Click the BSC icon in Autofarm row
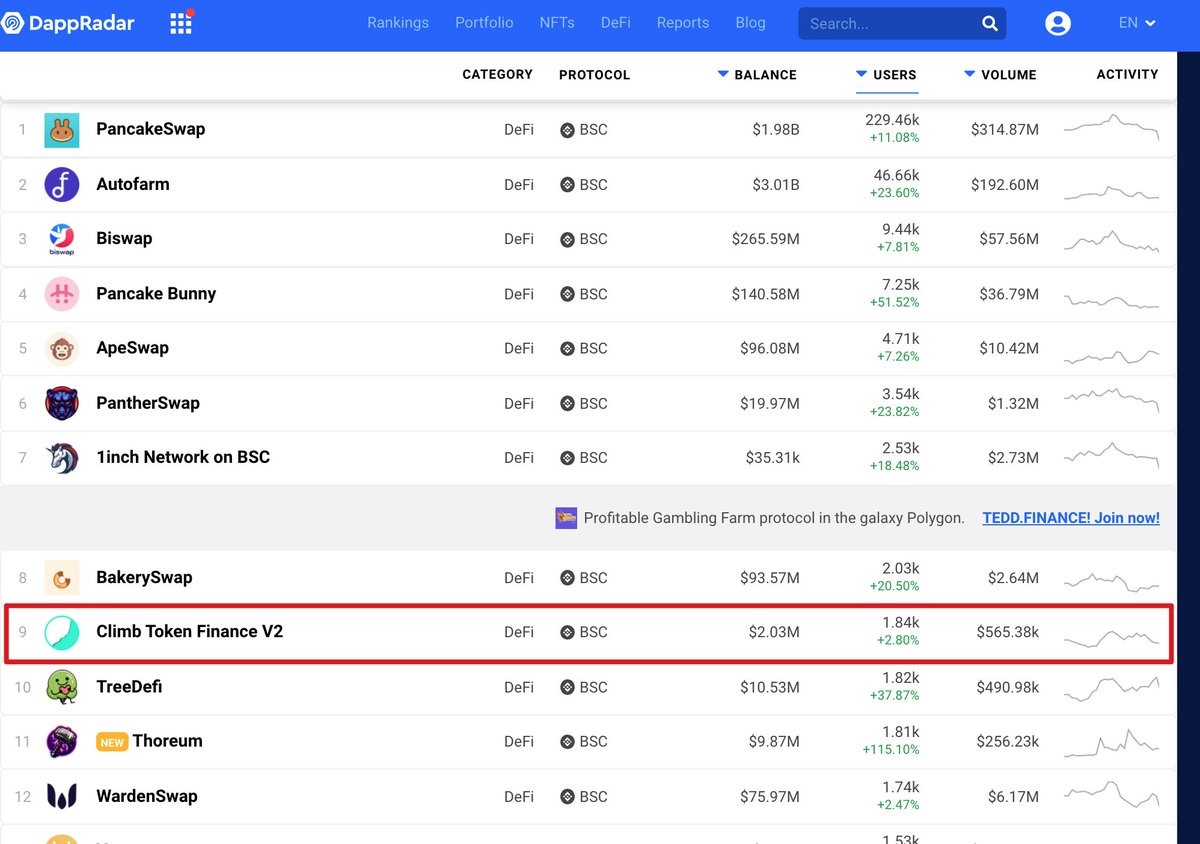1200x844 pixels. pyautogui.click(x=567, y=185)
